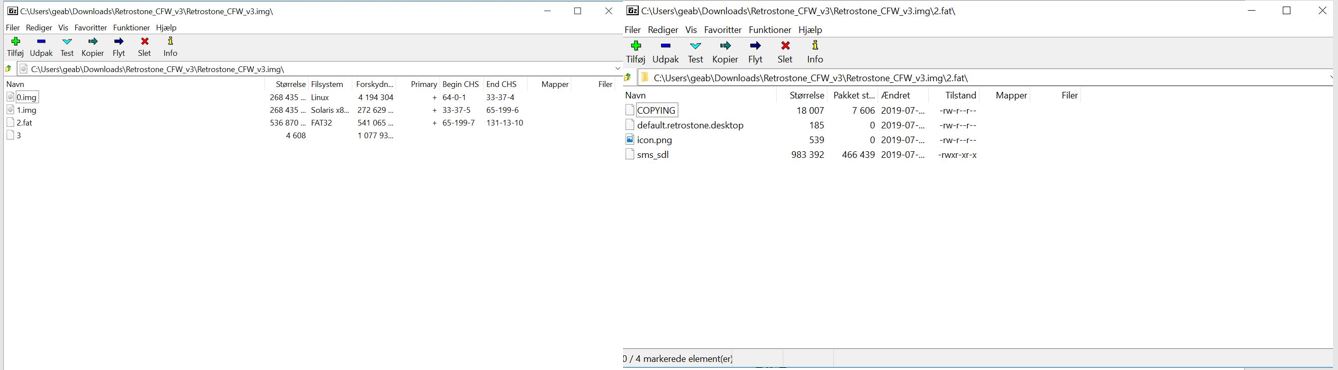
Task: Open Filer menu in left window
Action: [x=13, y=28]
